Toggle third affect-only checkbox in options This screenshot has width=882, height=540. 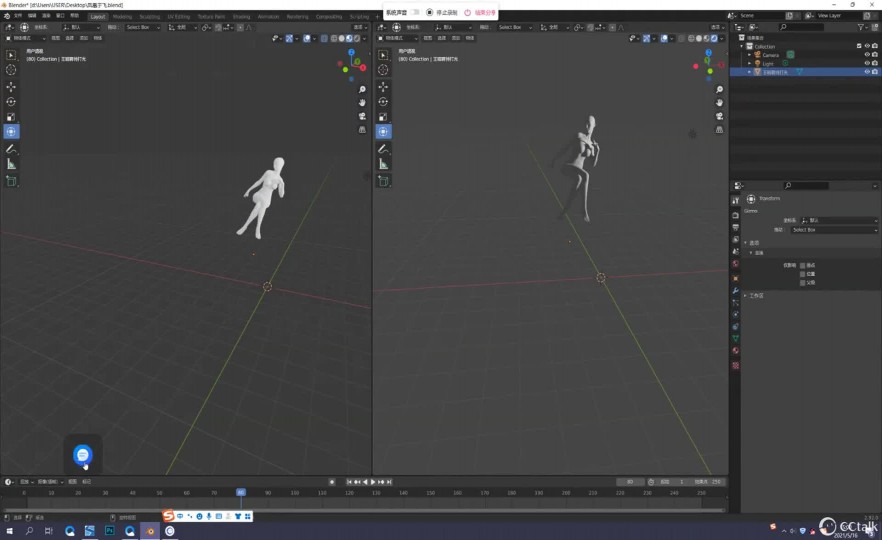coord(803,282)
